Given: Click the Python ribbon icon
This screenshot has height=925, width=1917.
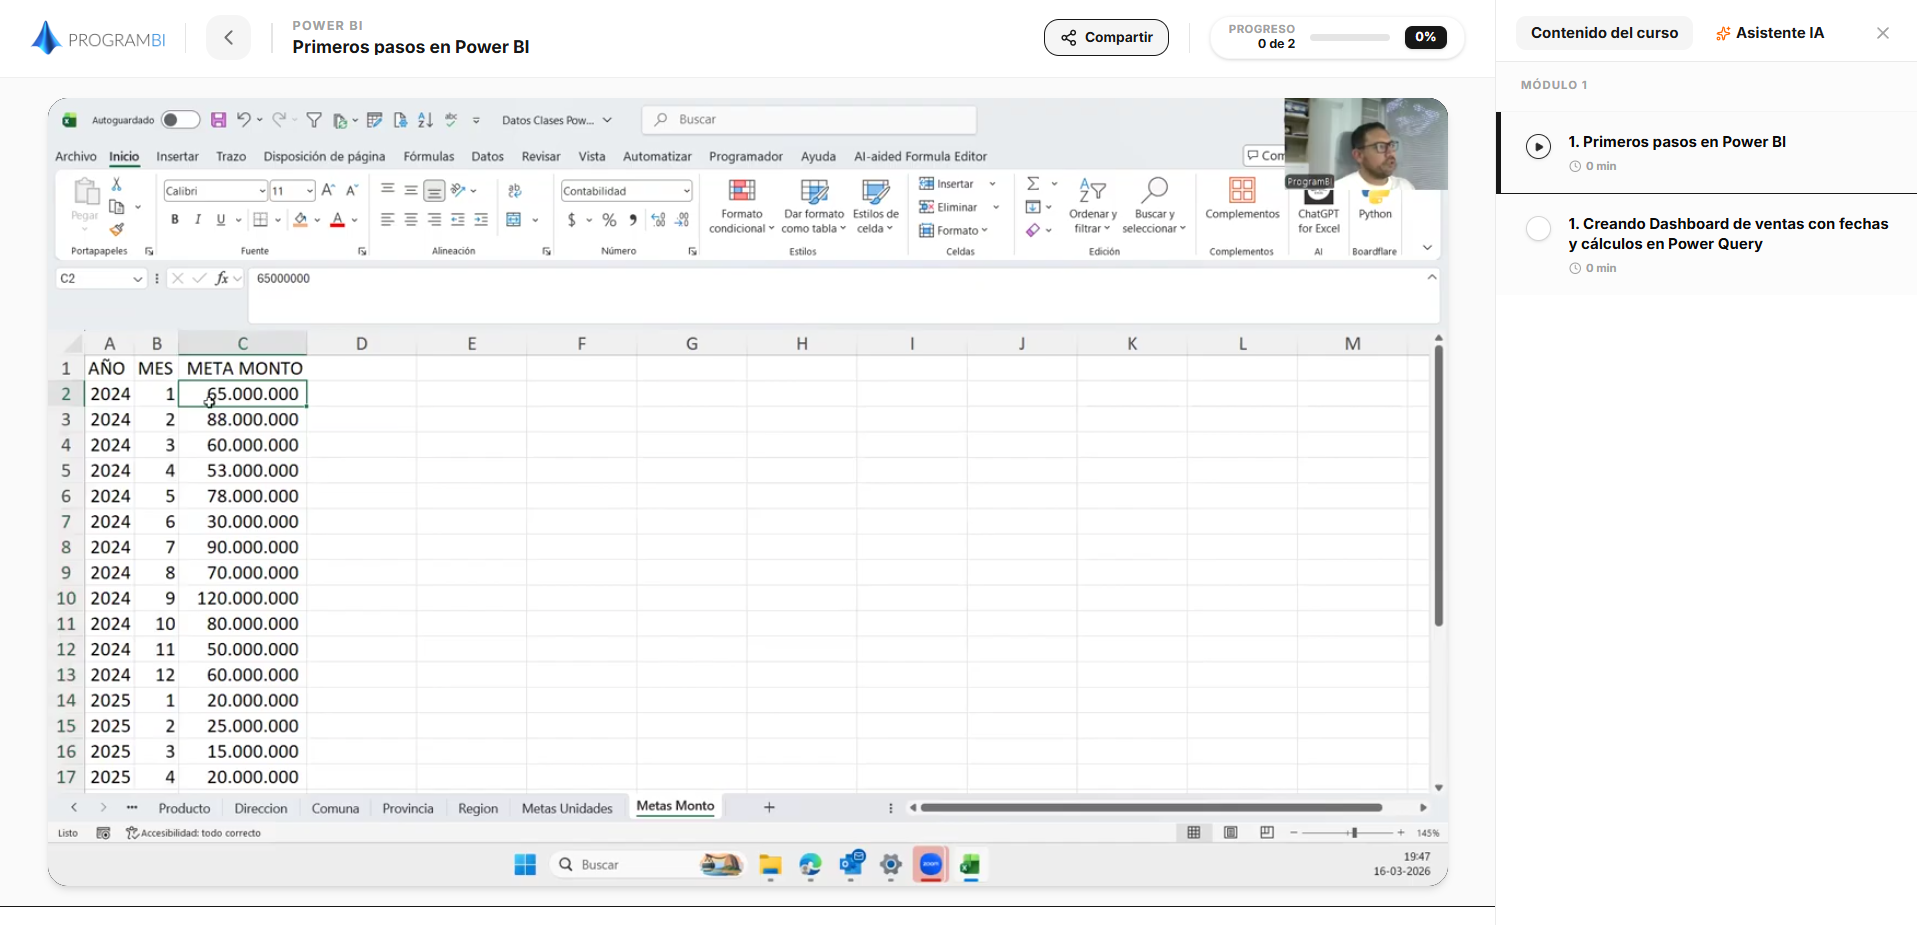Looking at the screenshot, I should pyautogui.click(x=1375, y=198).
